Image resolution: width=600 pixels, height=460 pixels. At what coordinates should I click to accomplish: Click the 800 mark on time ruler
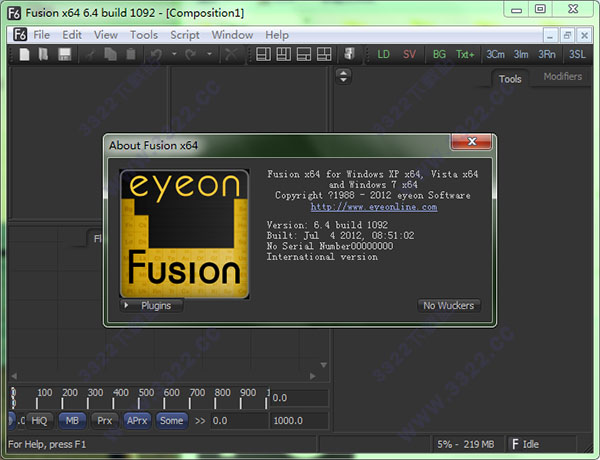point(222,393)
